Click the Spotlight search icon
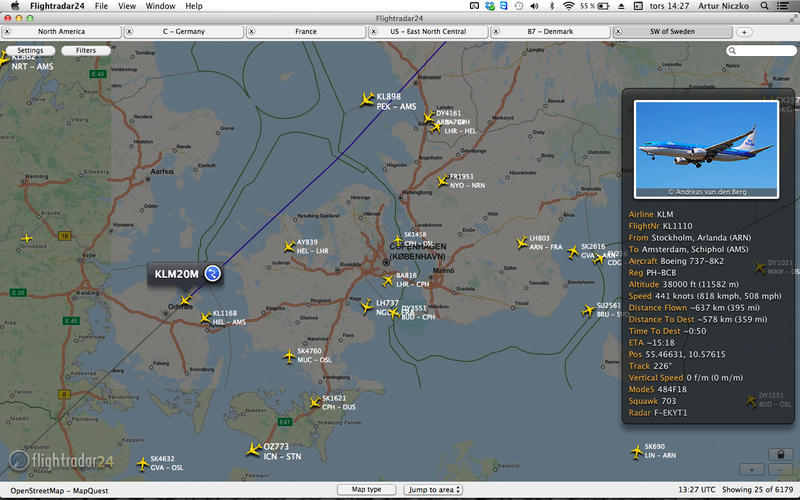The image size is (800, 500). pyautogui.click(x=764, y=6)
